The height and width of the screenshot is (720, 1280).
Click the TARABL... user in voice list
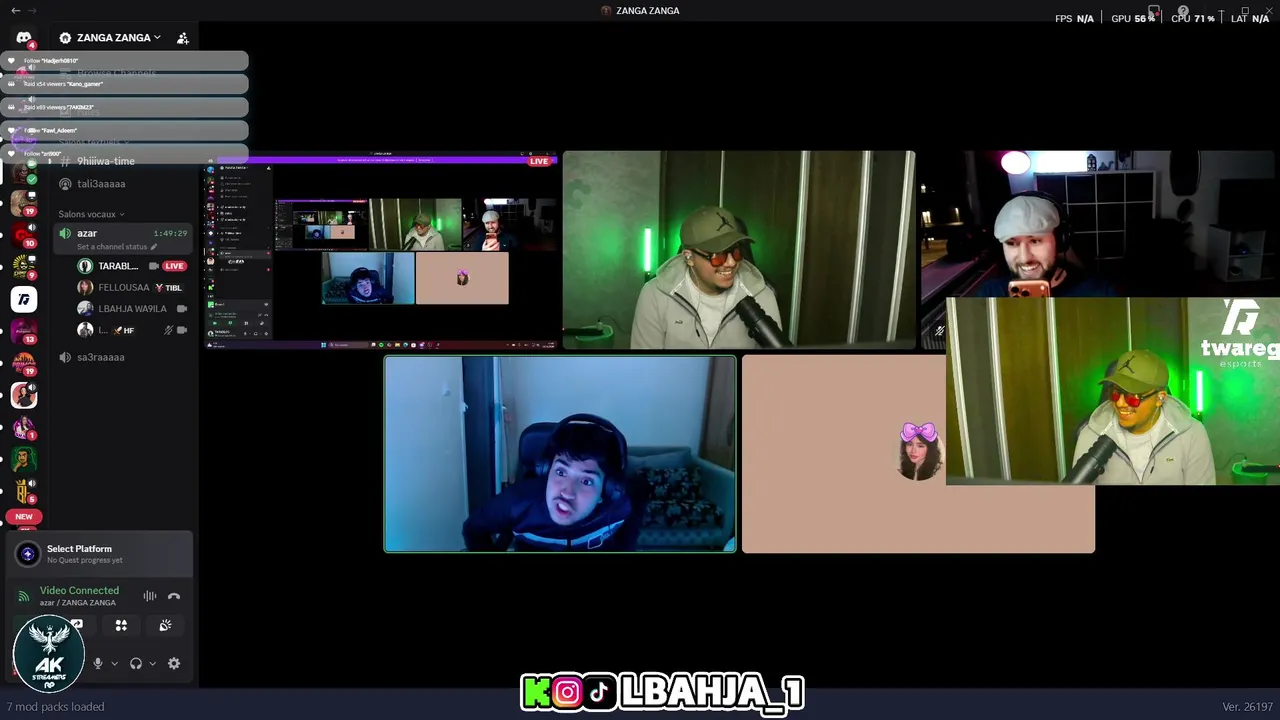(118, 266)
